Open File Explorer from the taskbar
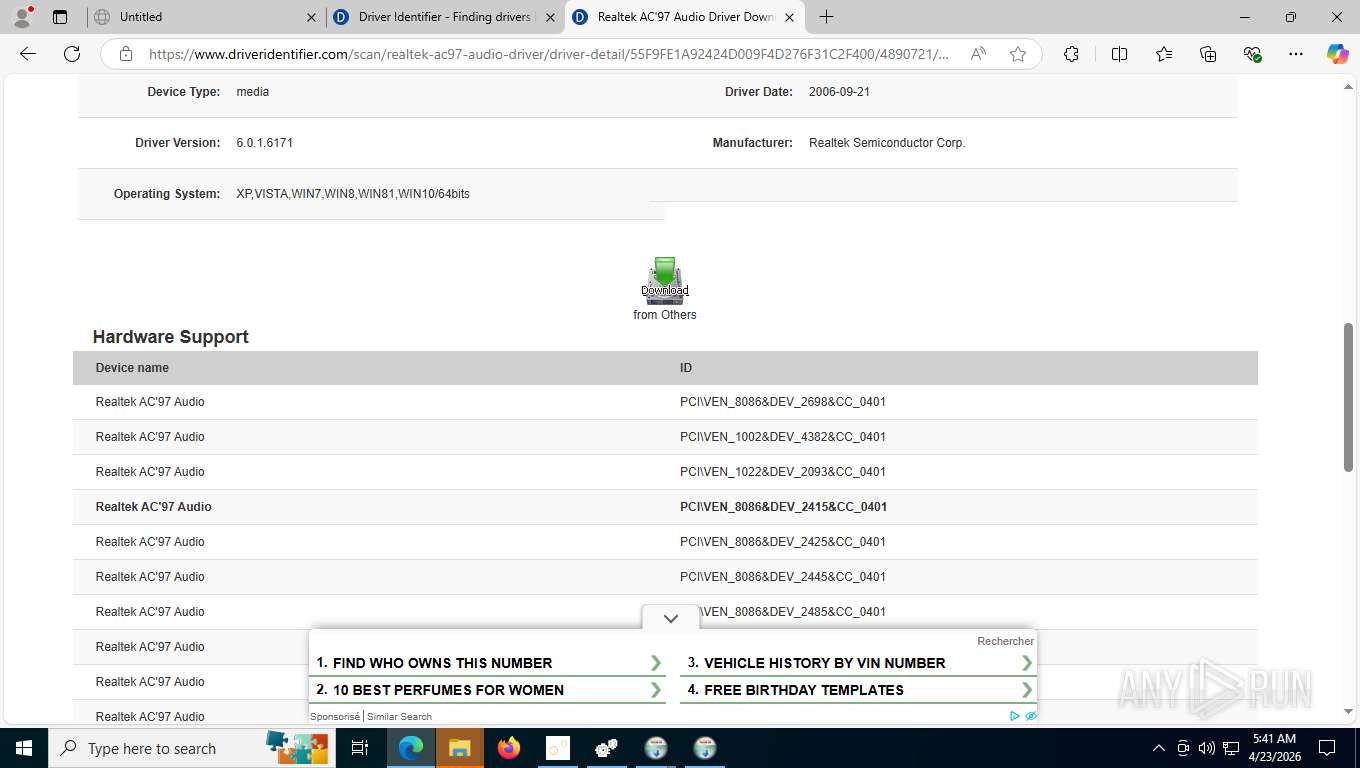The width and height of the screenshot is (1360, 768). pyautogui.click(x=459, y=748)
